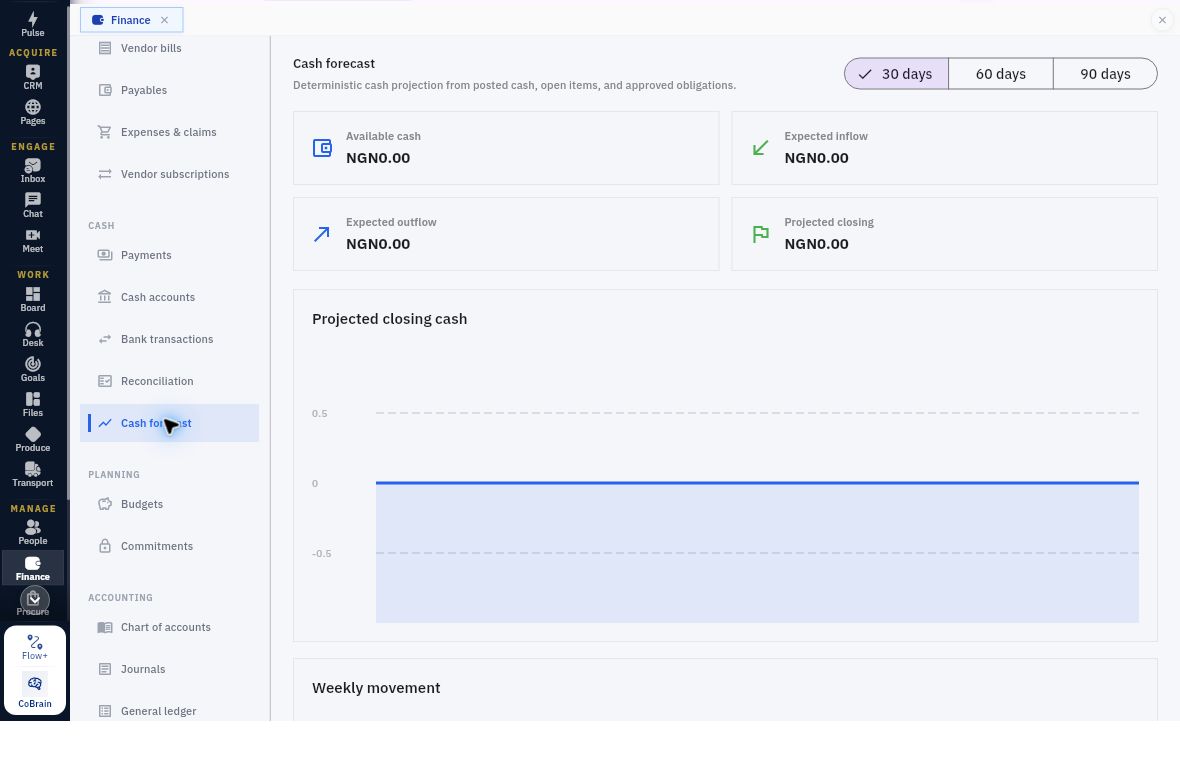Viewport: 1180px width, 757px height.
Task: Open Expenses & claims
Action: coord(169,132)
